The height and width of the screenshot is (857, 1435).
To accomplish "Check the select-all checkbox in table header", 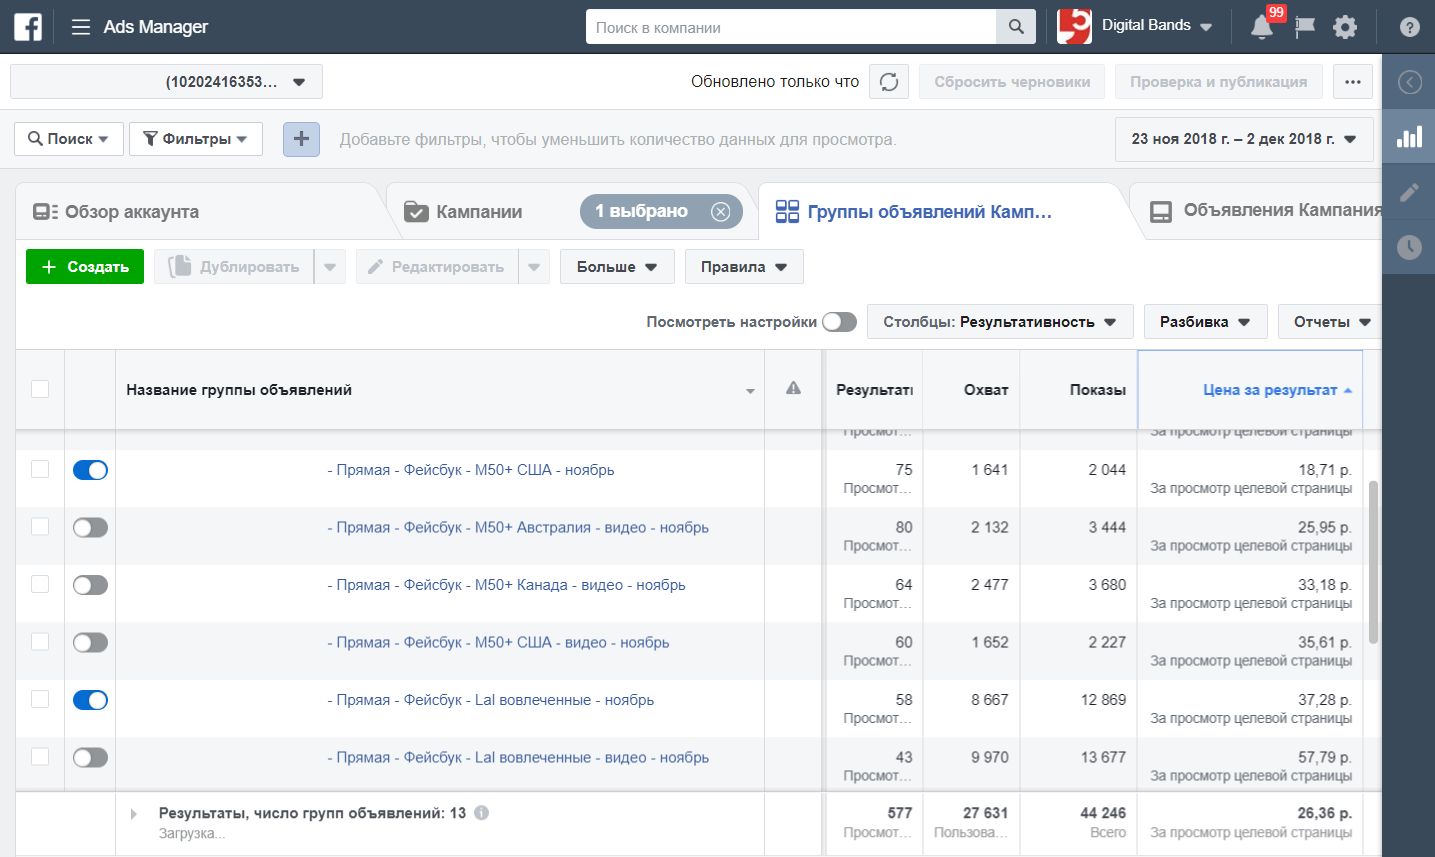I will coord(40,389).
